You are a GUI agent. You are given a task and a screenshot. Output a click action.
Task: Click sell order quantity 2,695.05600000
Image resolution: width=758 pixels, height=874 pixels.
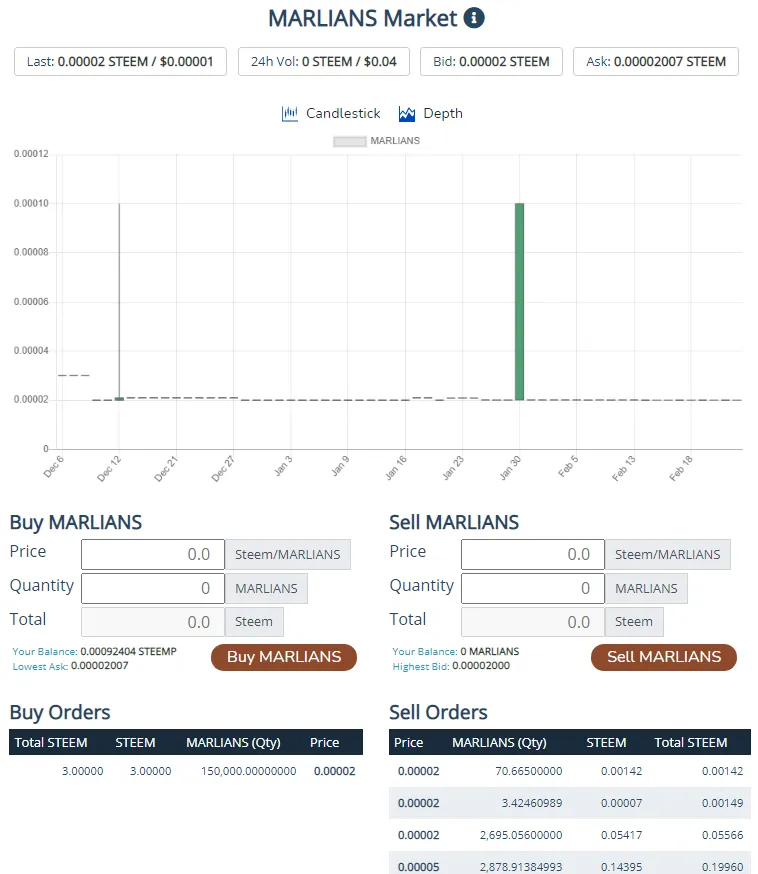(x=521, y=835)
